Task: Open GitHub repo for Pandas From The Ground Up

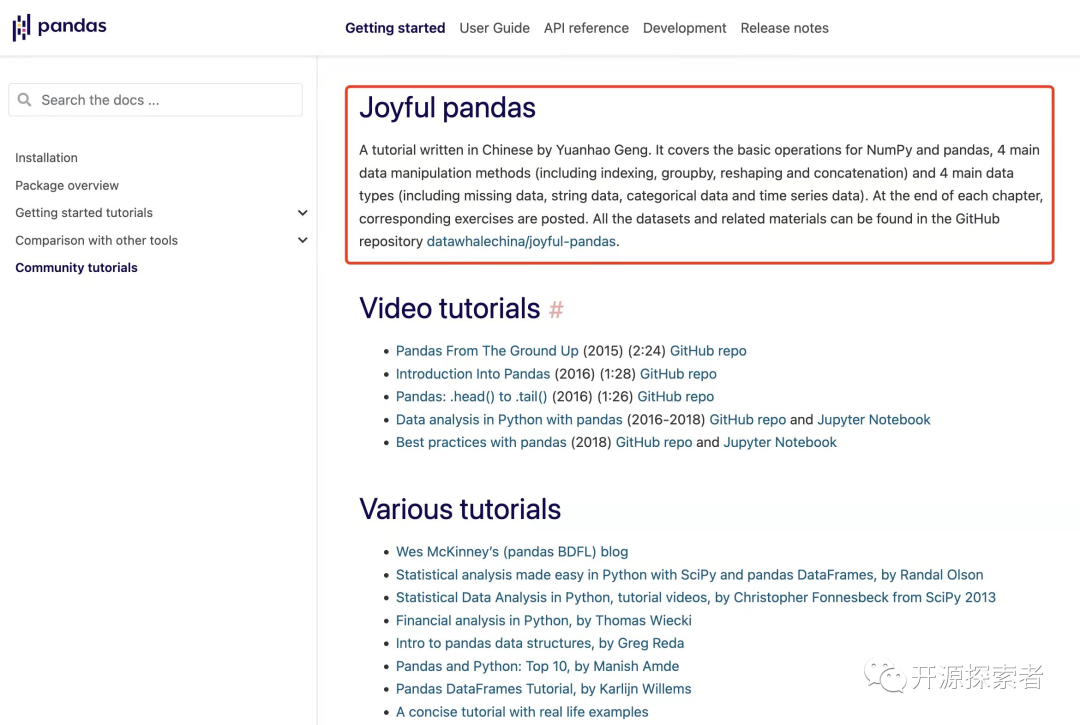Action: click(708, 351)
